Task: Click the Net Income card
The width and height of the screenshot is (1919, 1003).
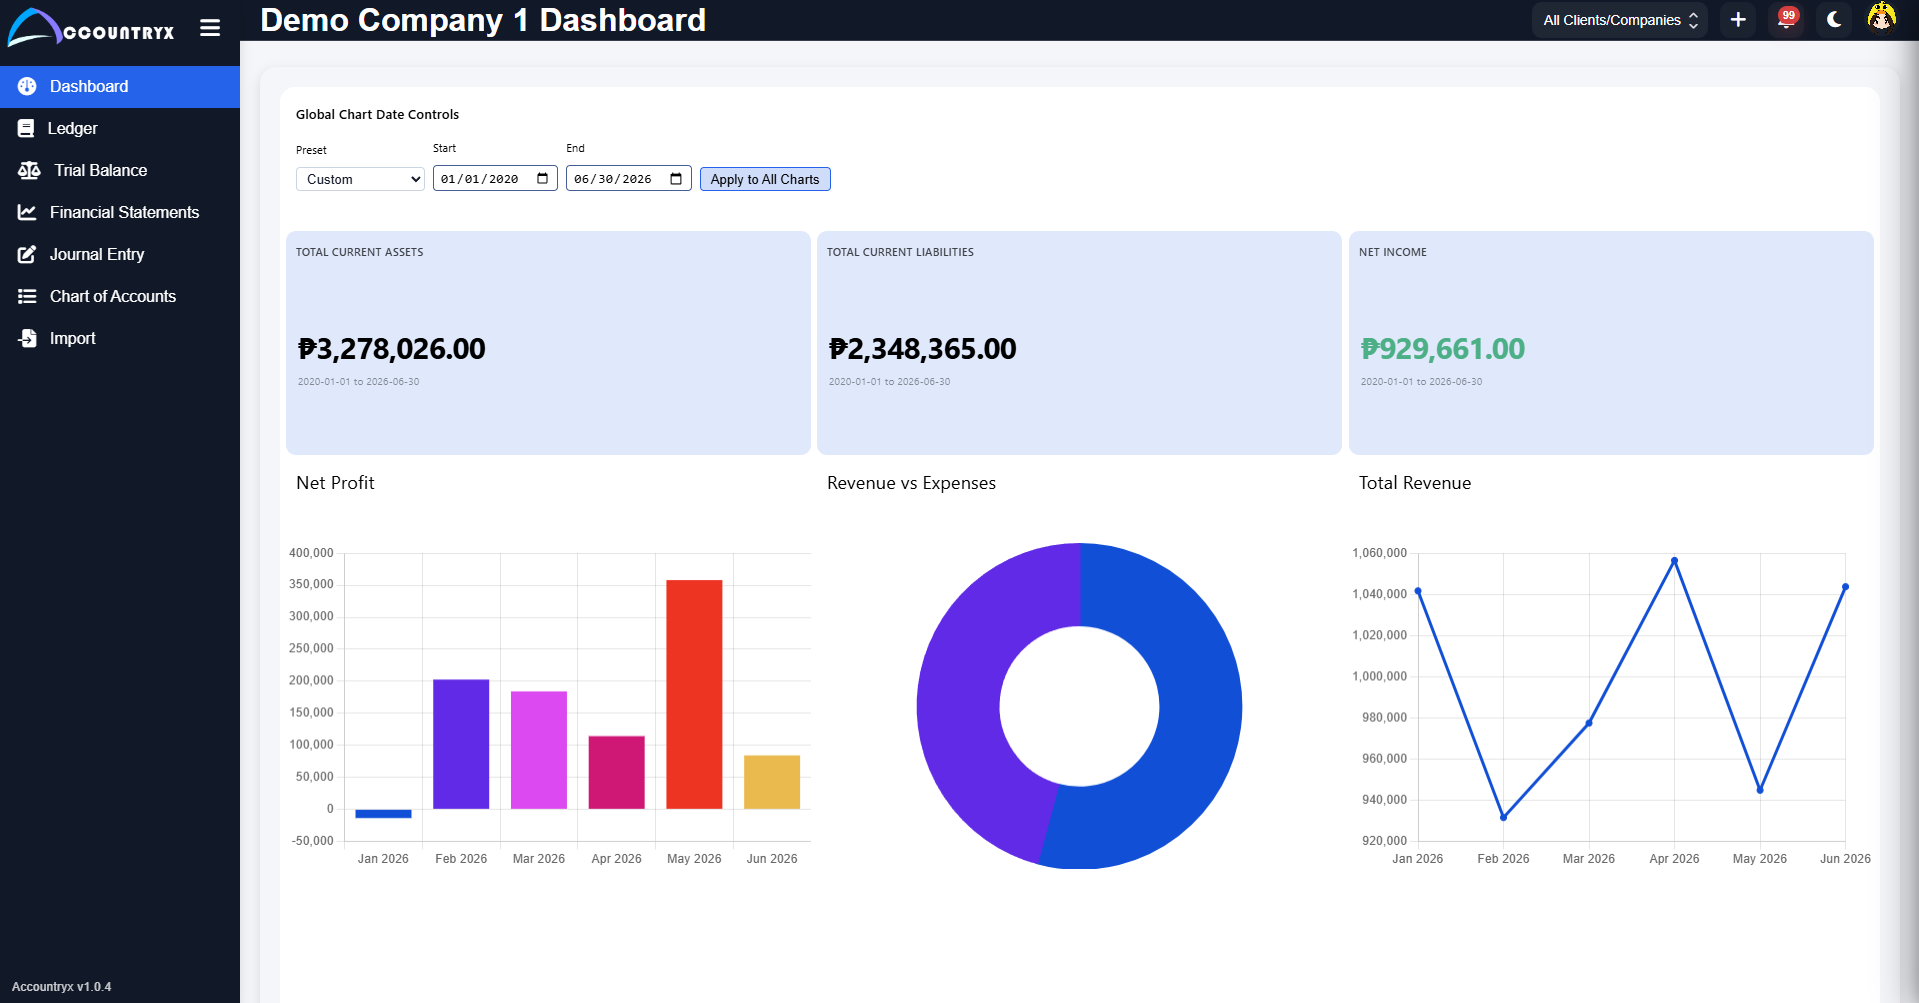Action: (1611, 343)
